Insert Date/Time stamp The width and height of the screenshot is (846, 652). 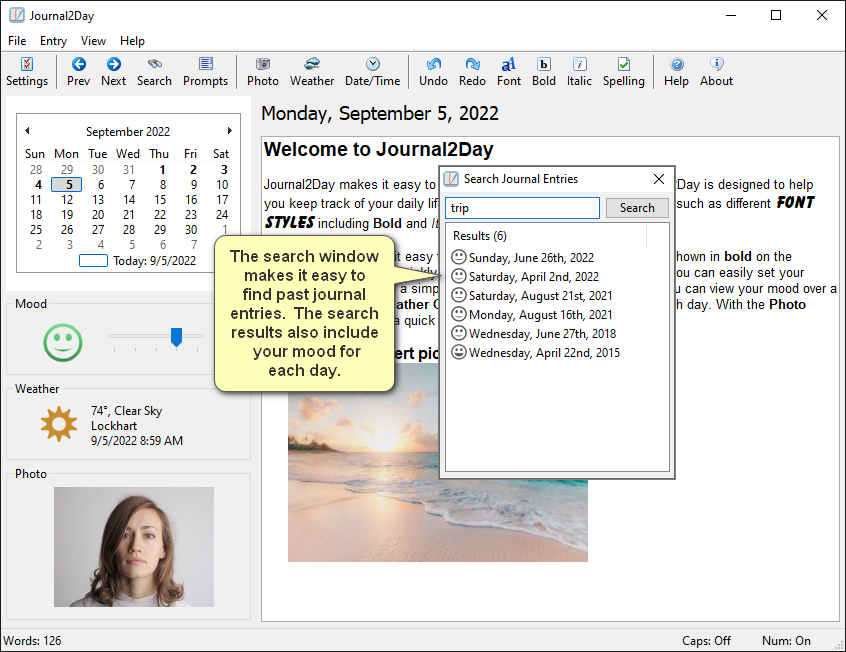373,72
